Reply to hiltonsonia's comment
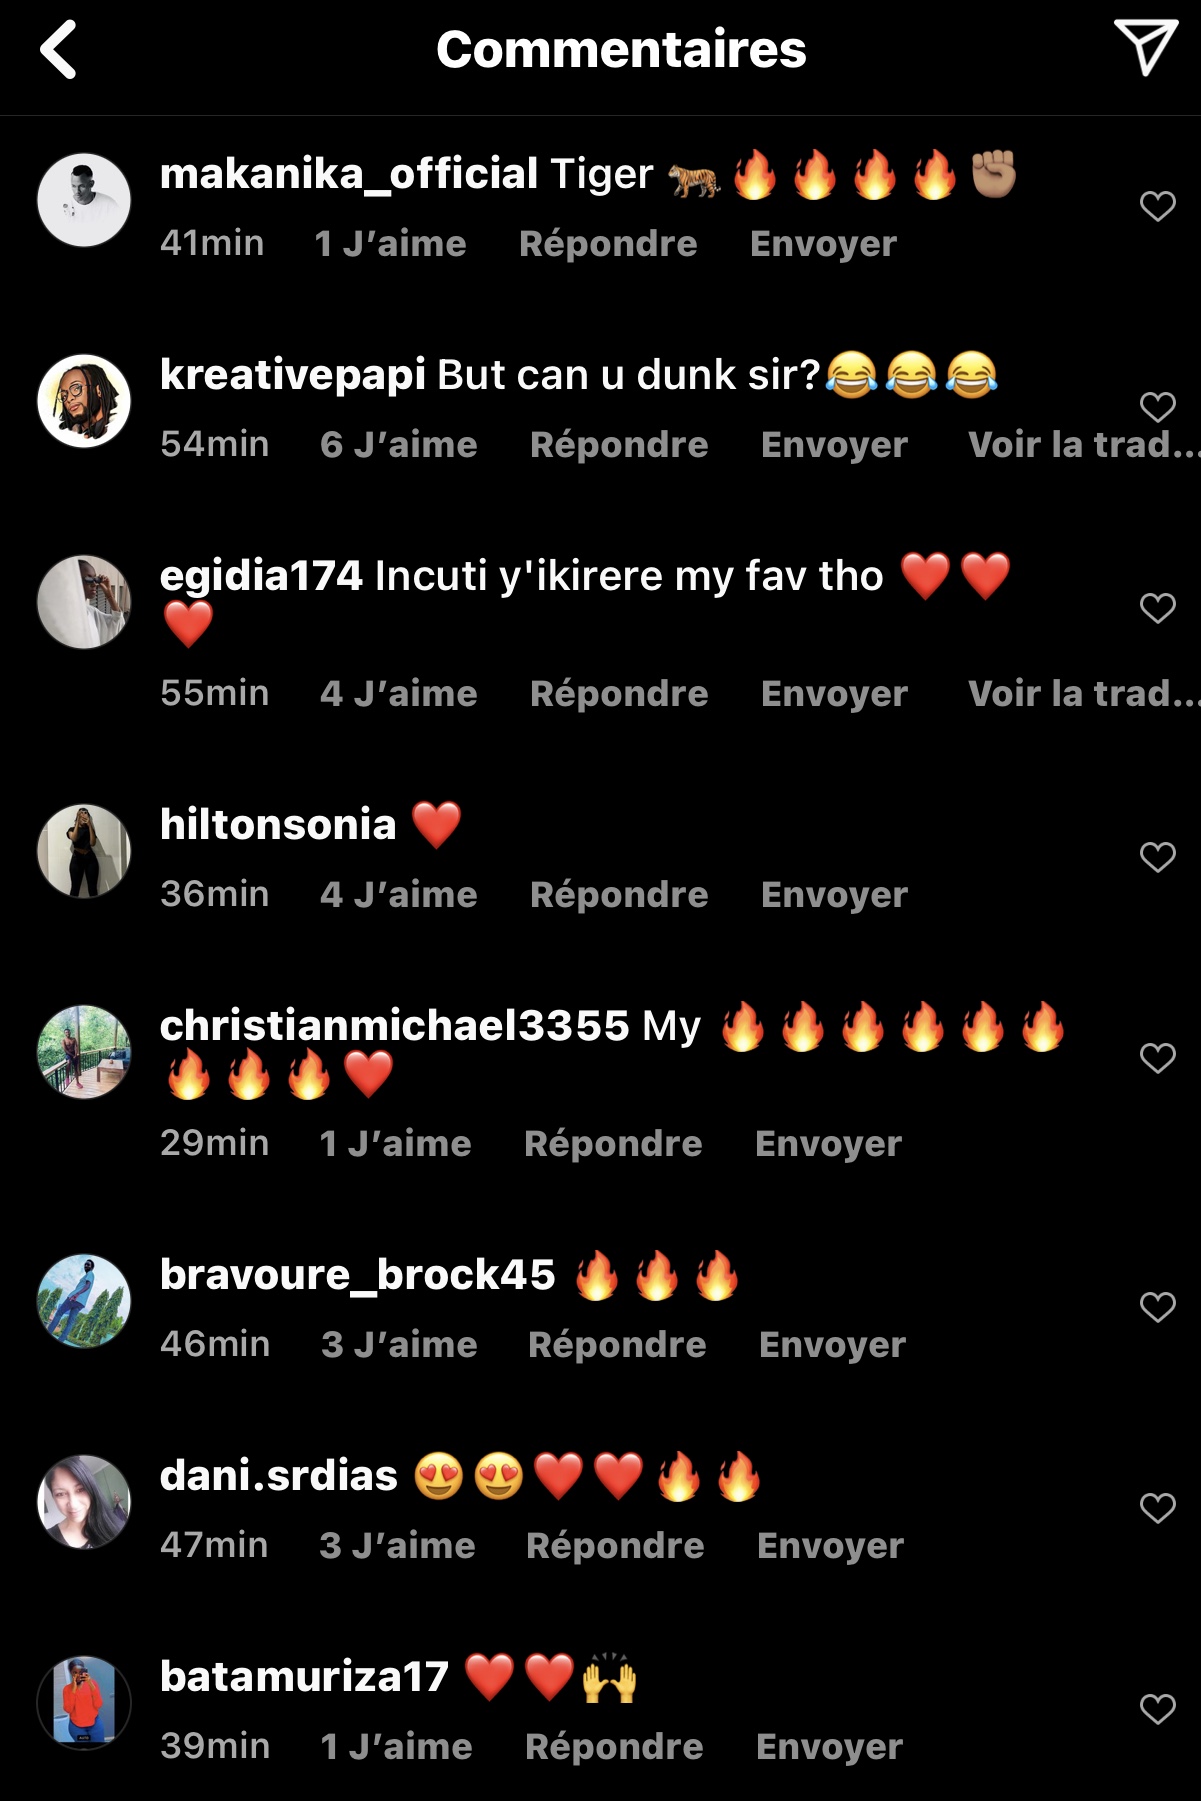Image resolution: width=1201 pixels, height=1801 pixels. tap(619, 894)
